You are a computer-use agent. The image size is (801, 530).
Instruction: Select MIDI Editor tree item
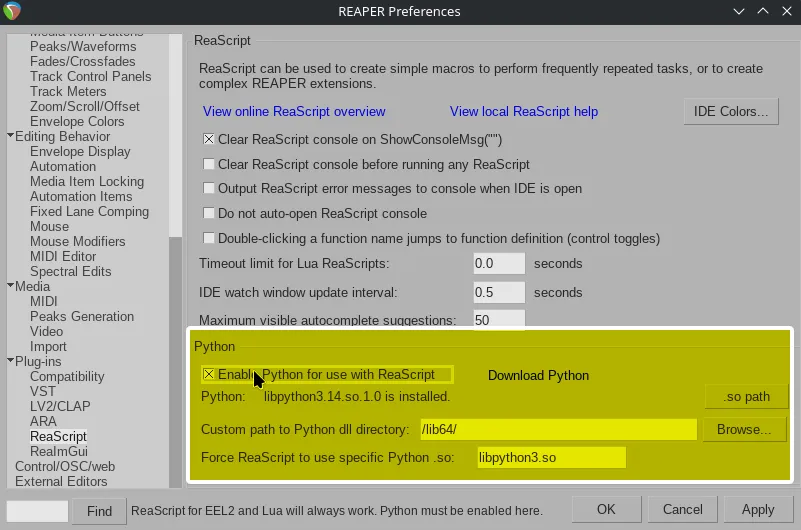click(x=63, y=256)
